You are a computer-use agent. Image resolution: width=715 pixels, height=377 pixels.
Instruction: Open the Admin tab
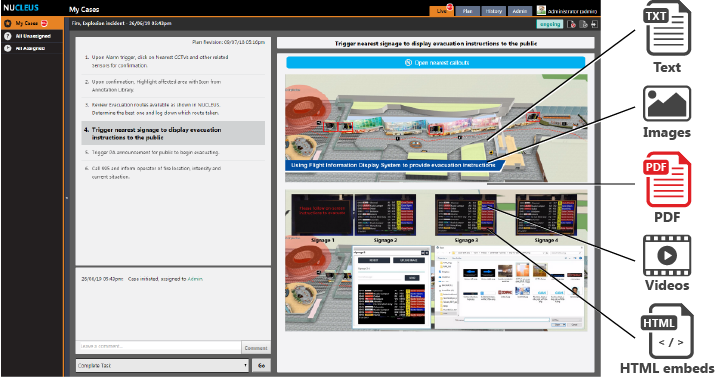click(x=519, y=11)
